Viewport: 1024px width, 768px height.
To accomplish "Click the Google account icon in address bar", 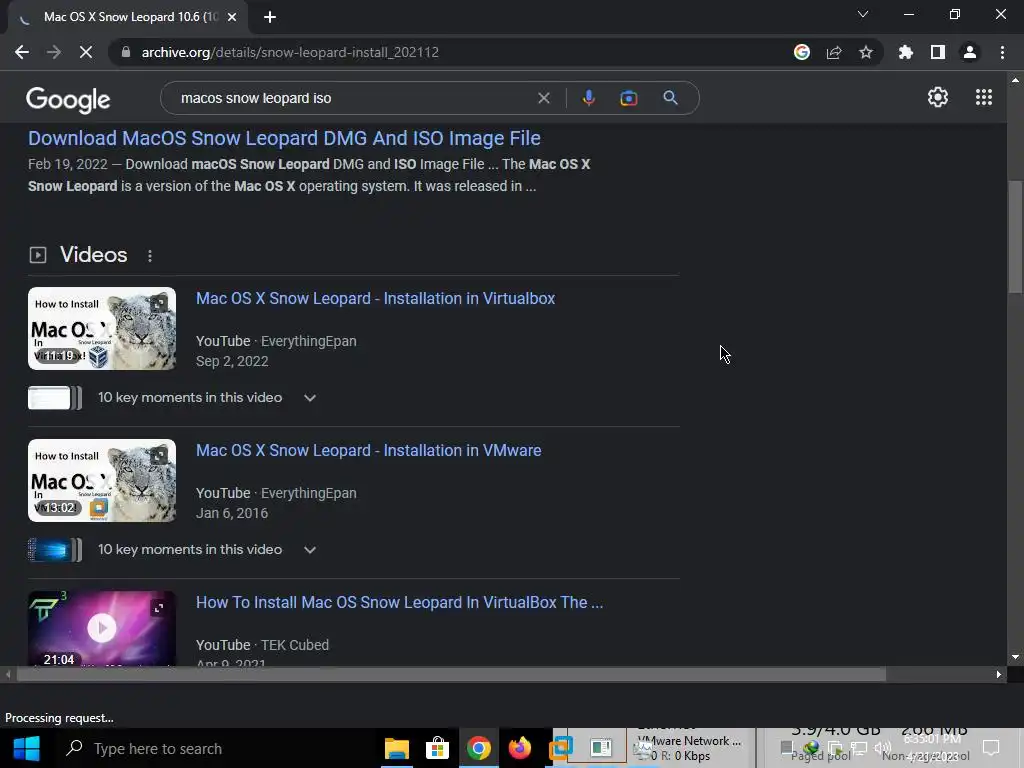I will [802, 52].
